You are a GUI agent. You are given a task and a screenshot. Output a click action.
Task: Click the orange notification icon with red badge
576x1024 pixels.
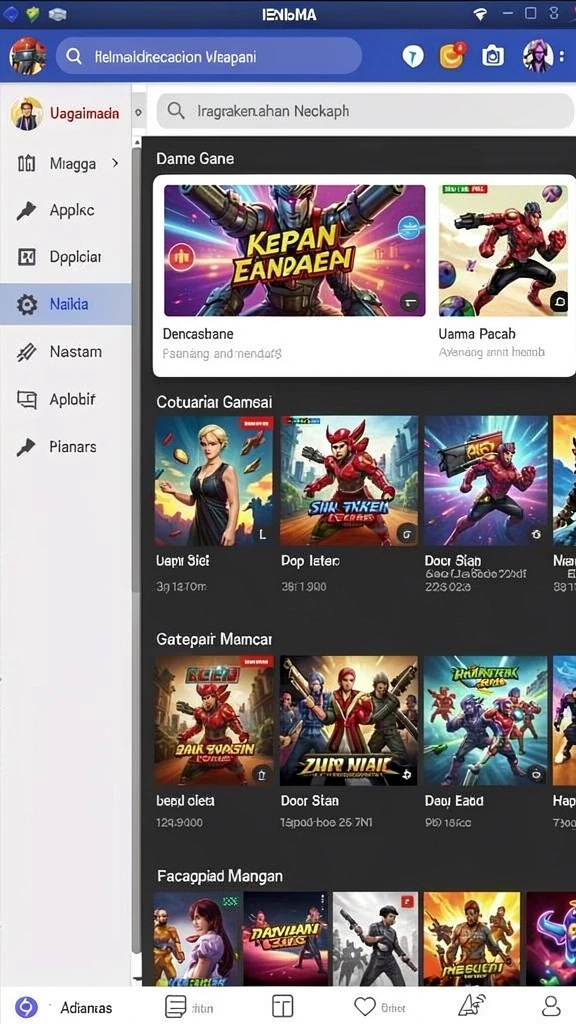click(452, 56)
